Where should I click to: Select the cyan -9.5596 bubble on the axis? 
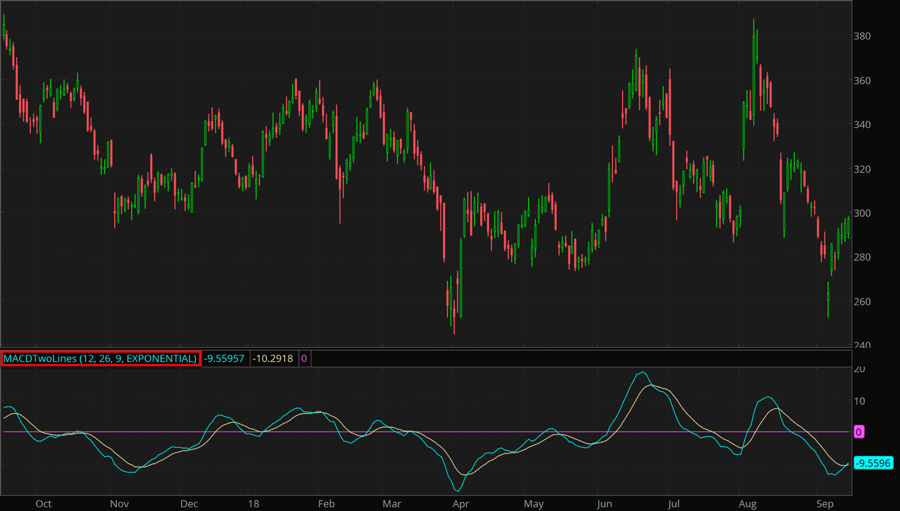click(873, 464)
